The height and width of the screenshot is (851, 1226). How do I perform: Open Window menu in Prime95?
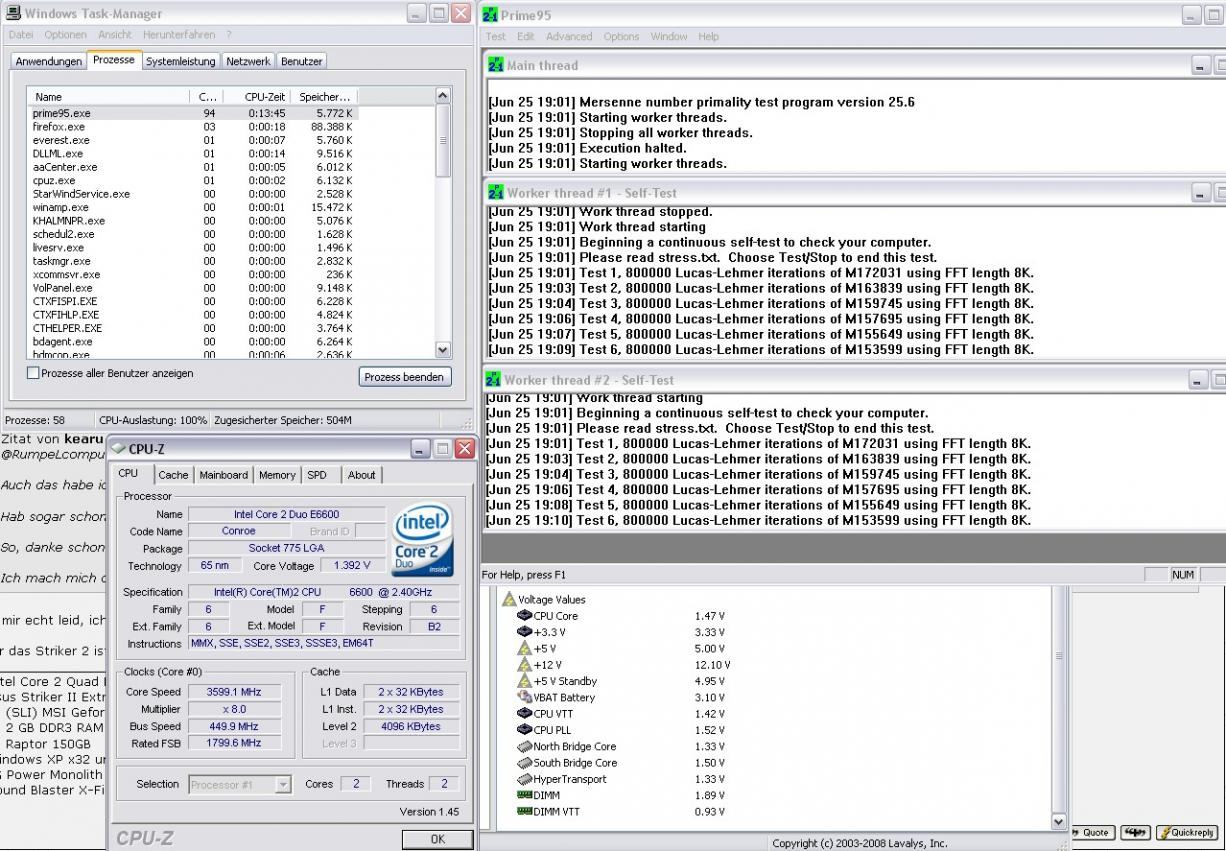coord(669,36)
